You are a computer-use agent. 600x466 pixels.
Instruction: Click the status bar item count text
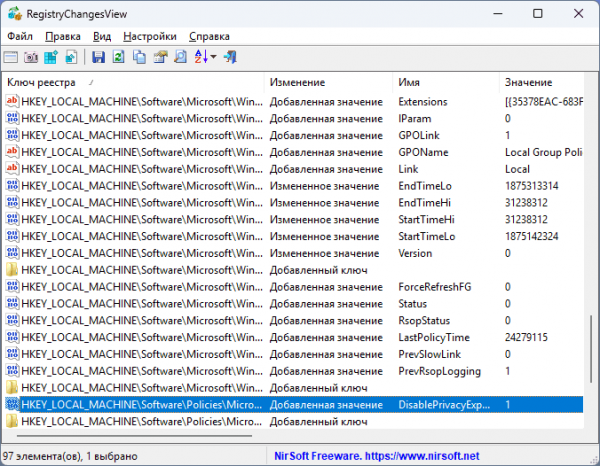coord(70,456)
